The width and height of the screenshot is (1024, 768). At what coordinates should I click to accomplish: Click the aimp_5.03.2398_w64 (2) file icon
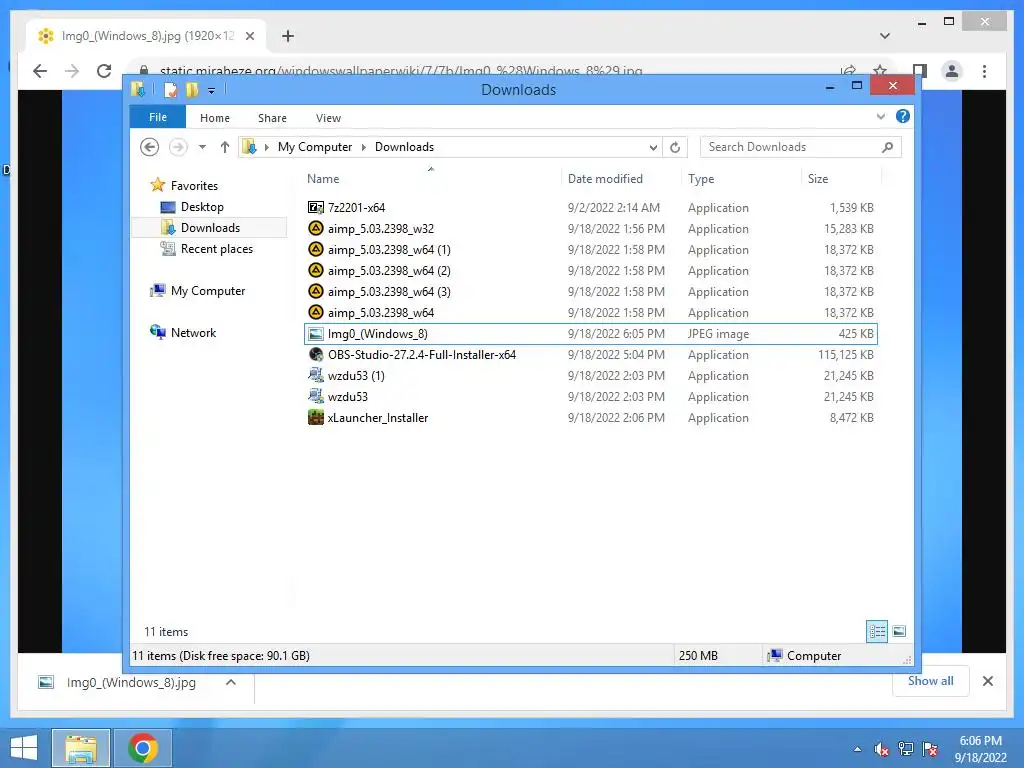click(x=315, y=270)
